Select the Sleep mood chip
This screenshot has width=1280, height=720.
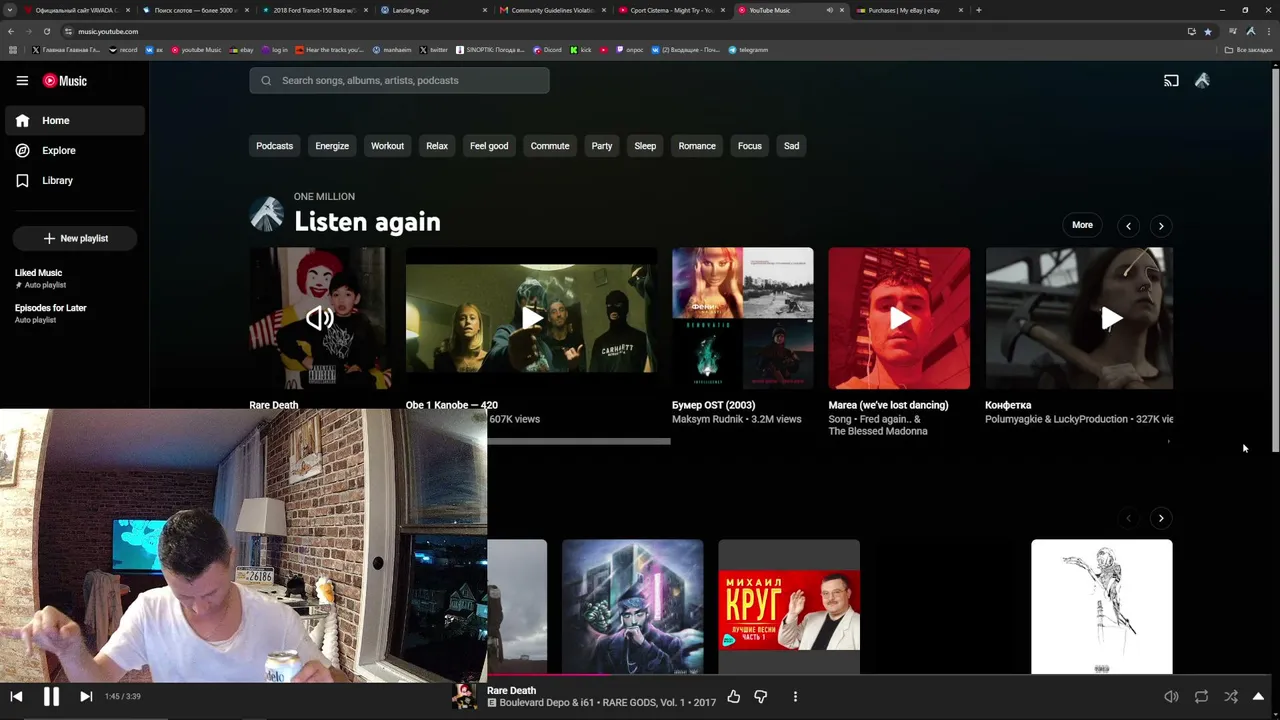coord(645,146)
